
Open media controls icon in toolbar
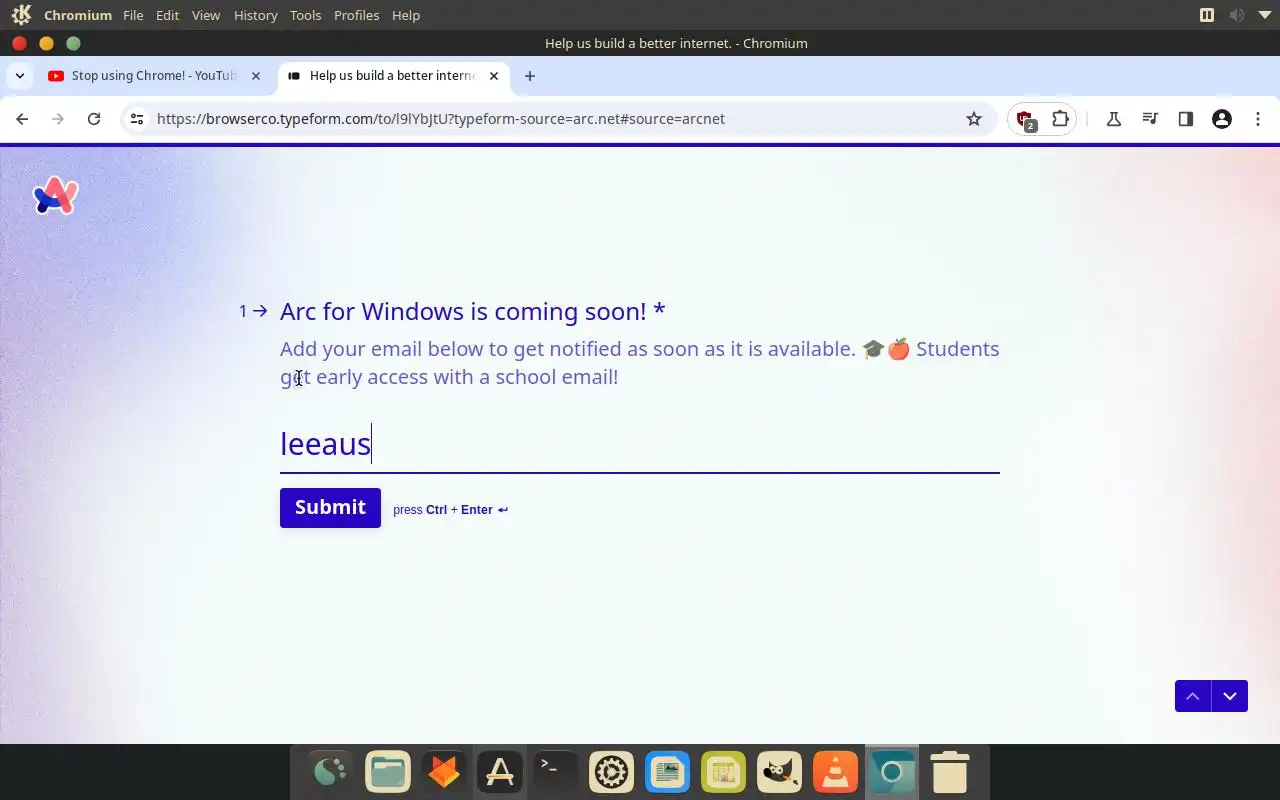pos(1150,119)
